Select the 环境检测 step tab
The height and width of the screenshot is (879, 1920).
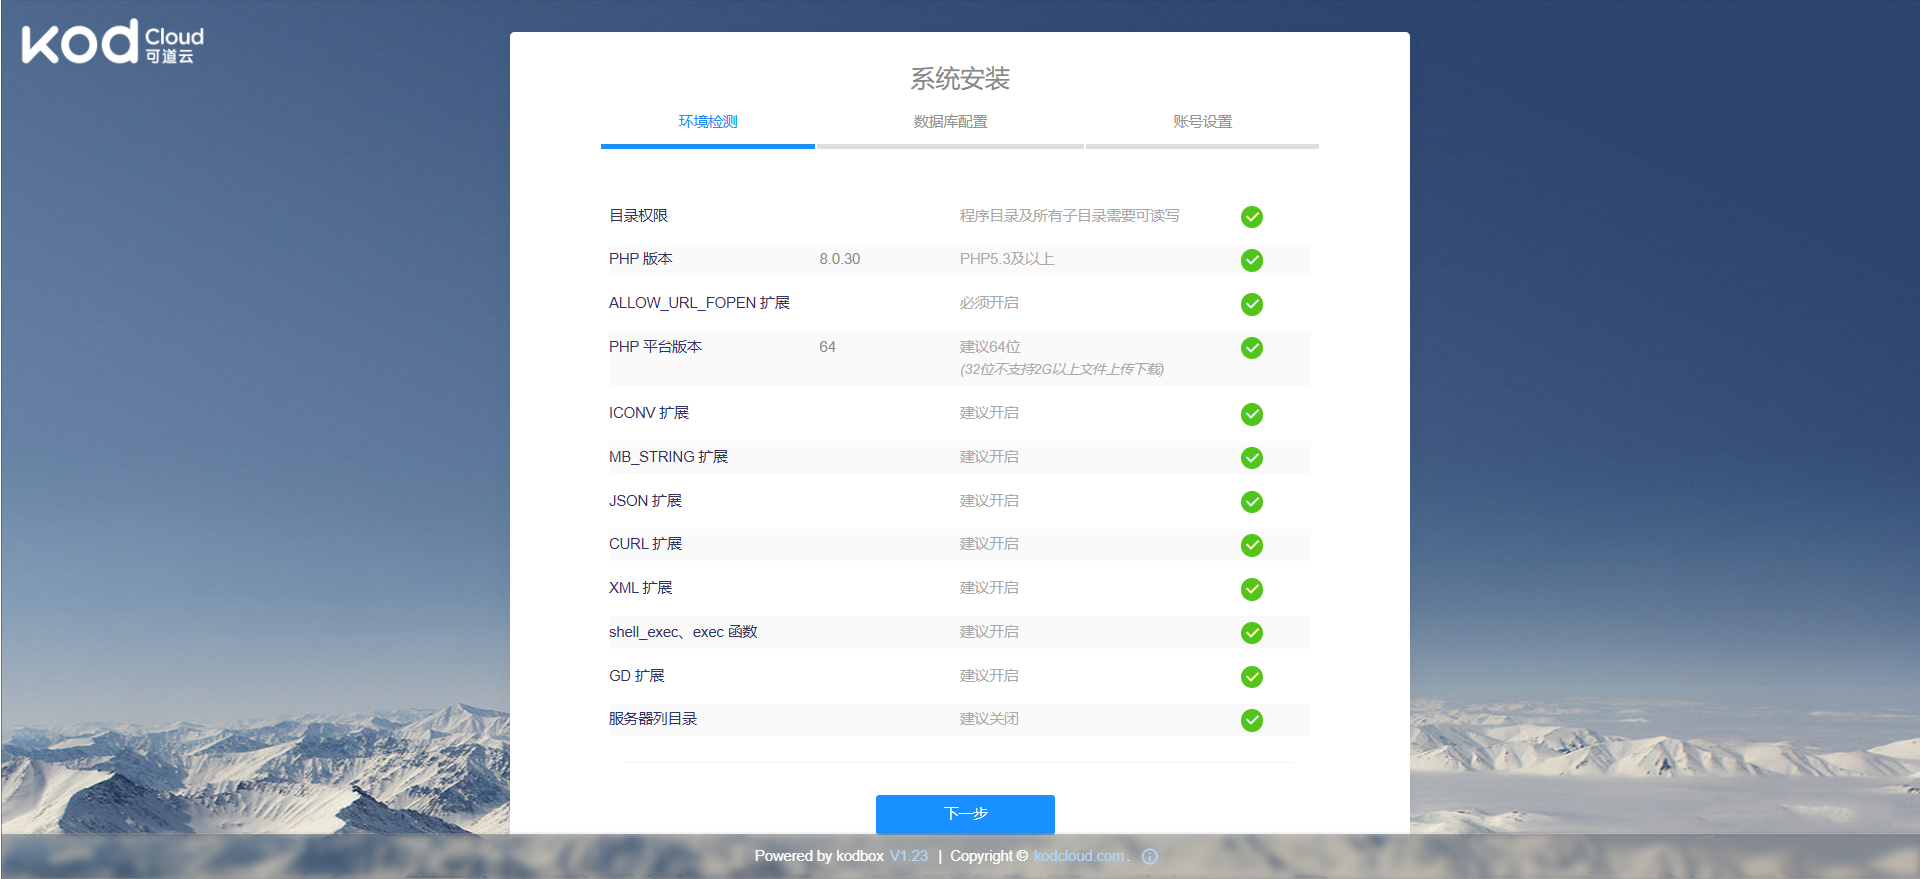[x=708, y=122]
